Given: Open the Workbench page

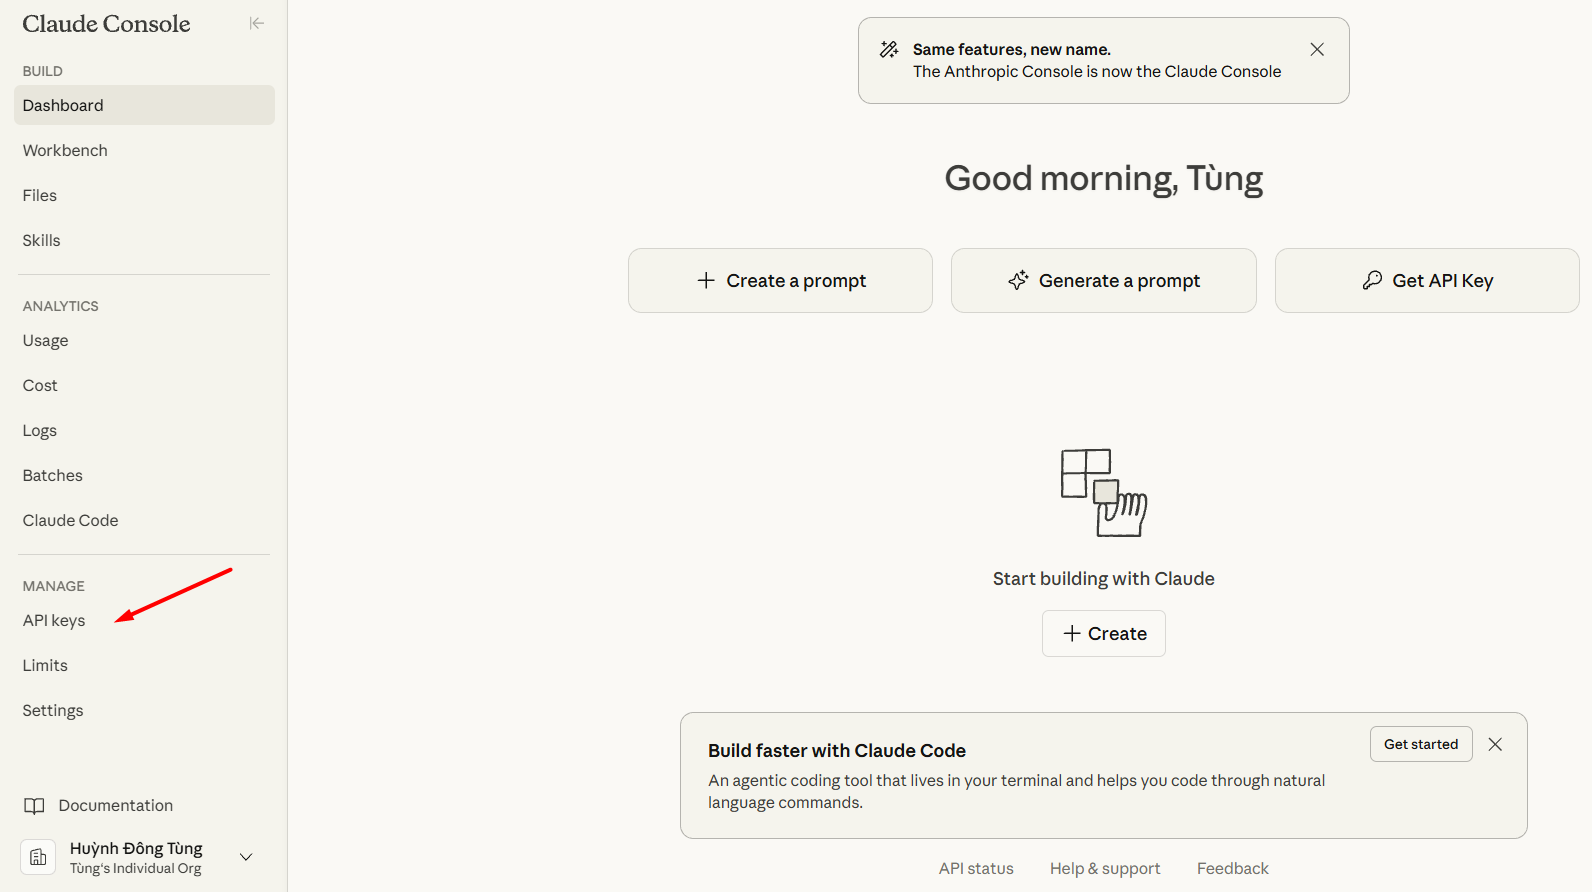Looking at the screenshot, I should coord(65,150).
